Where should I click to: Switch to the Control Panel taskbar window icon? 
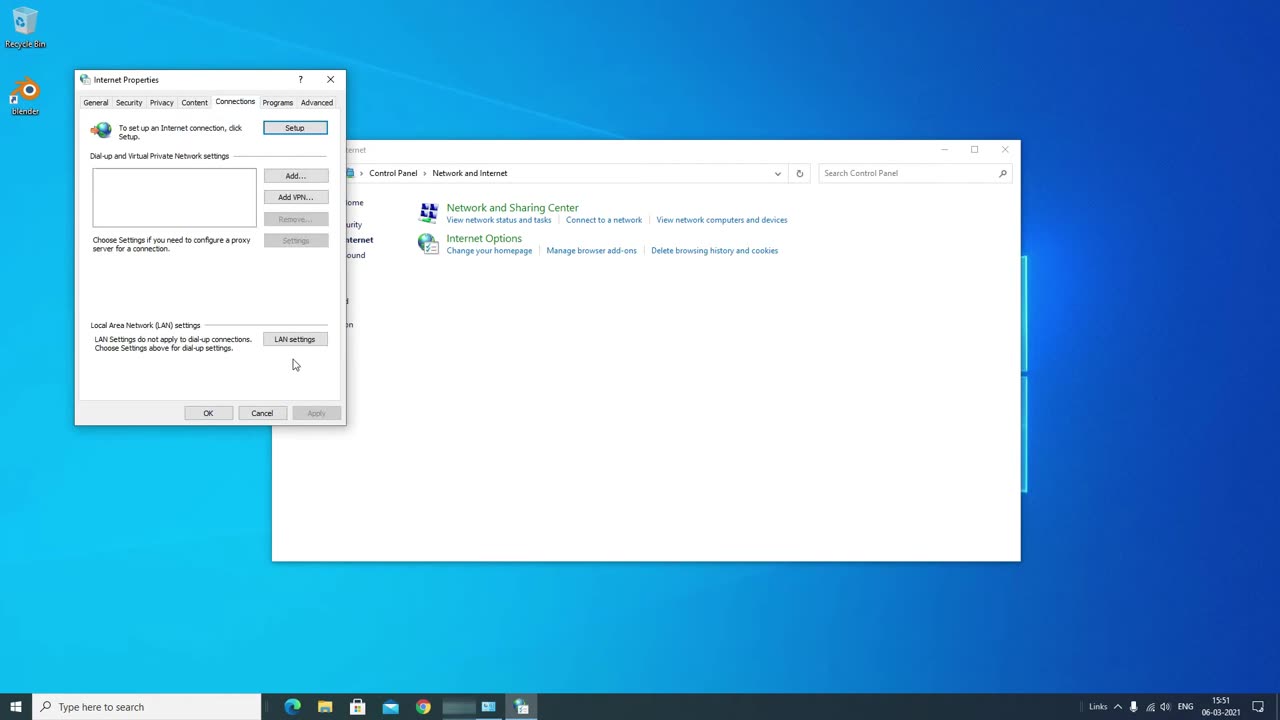pos(489,707)
